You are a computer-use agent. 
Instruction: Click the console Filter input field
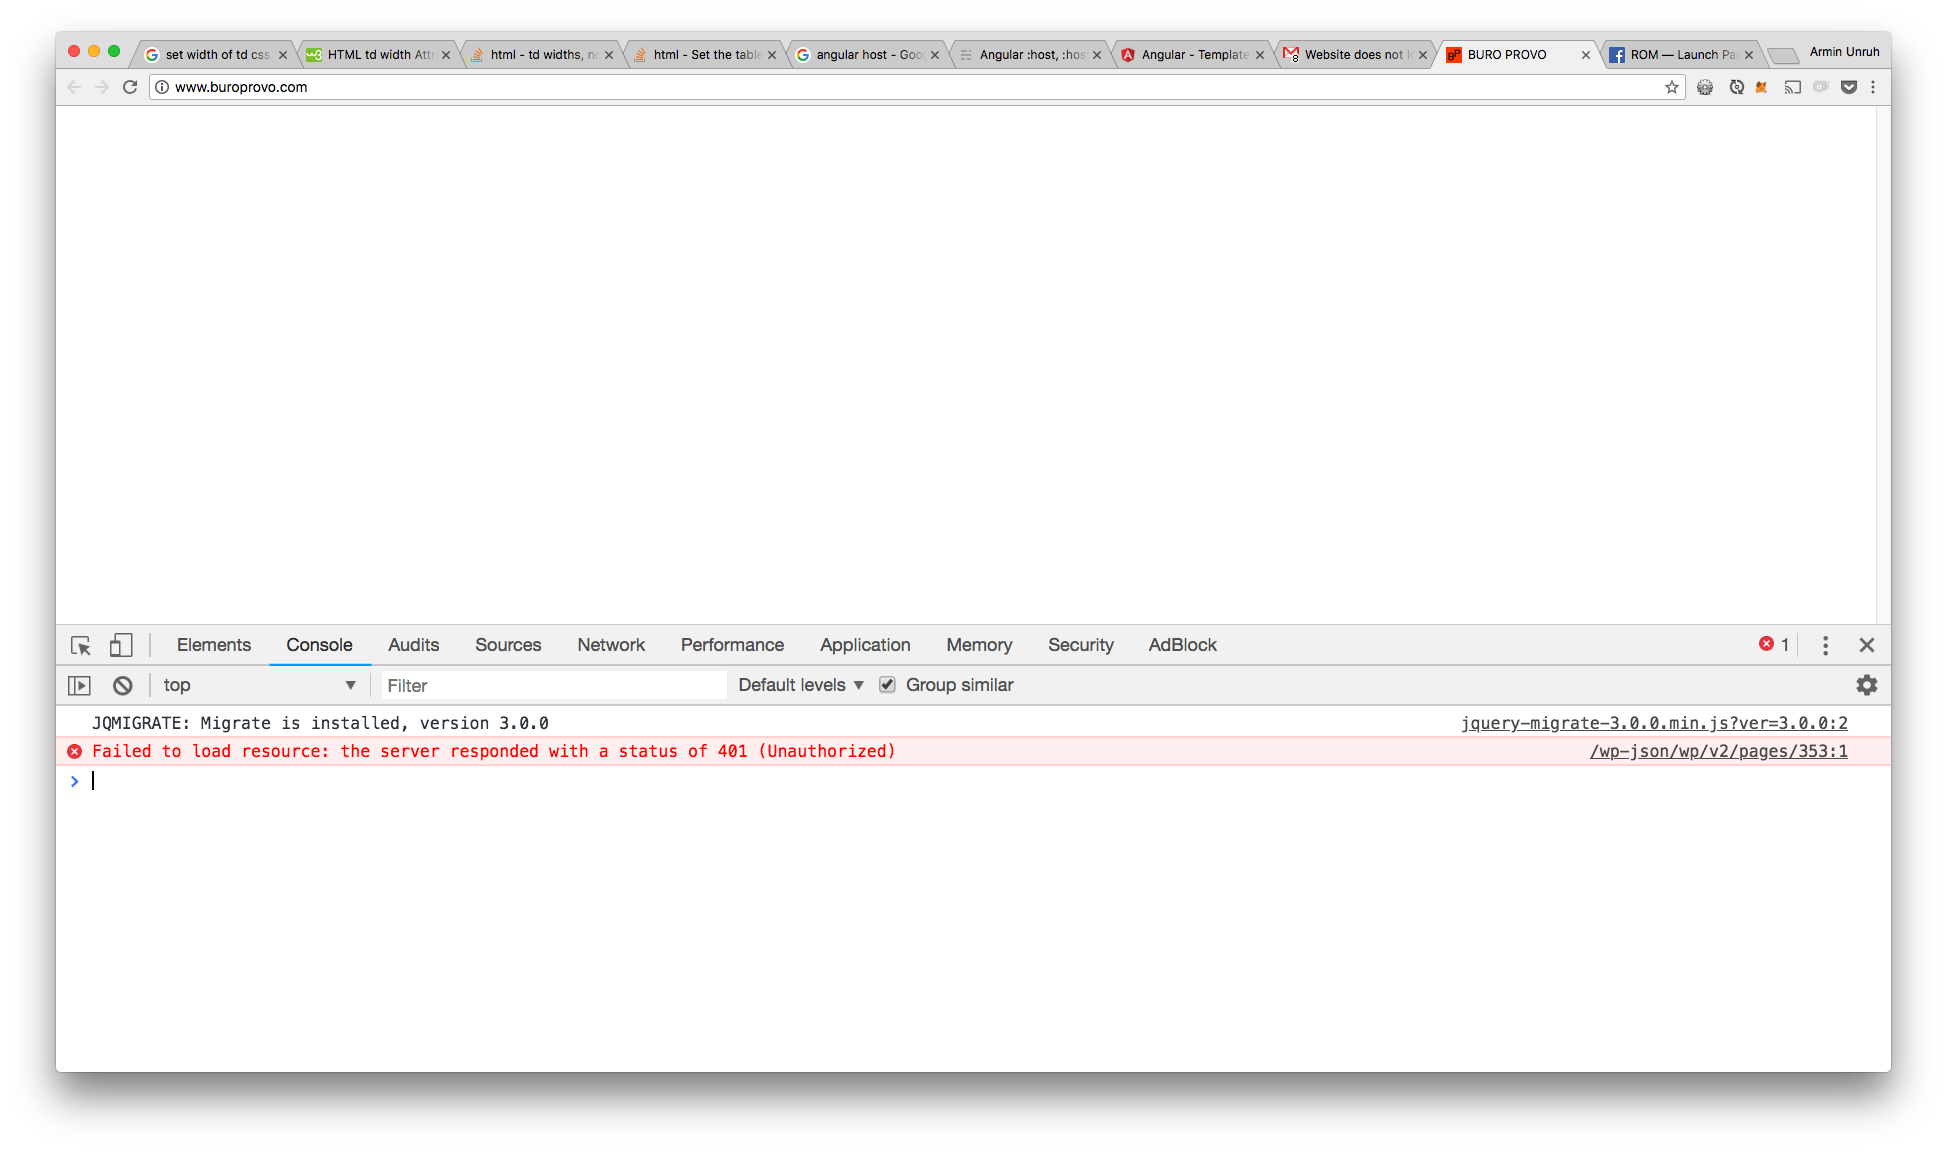[553, 685]
